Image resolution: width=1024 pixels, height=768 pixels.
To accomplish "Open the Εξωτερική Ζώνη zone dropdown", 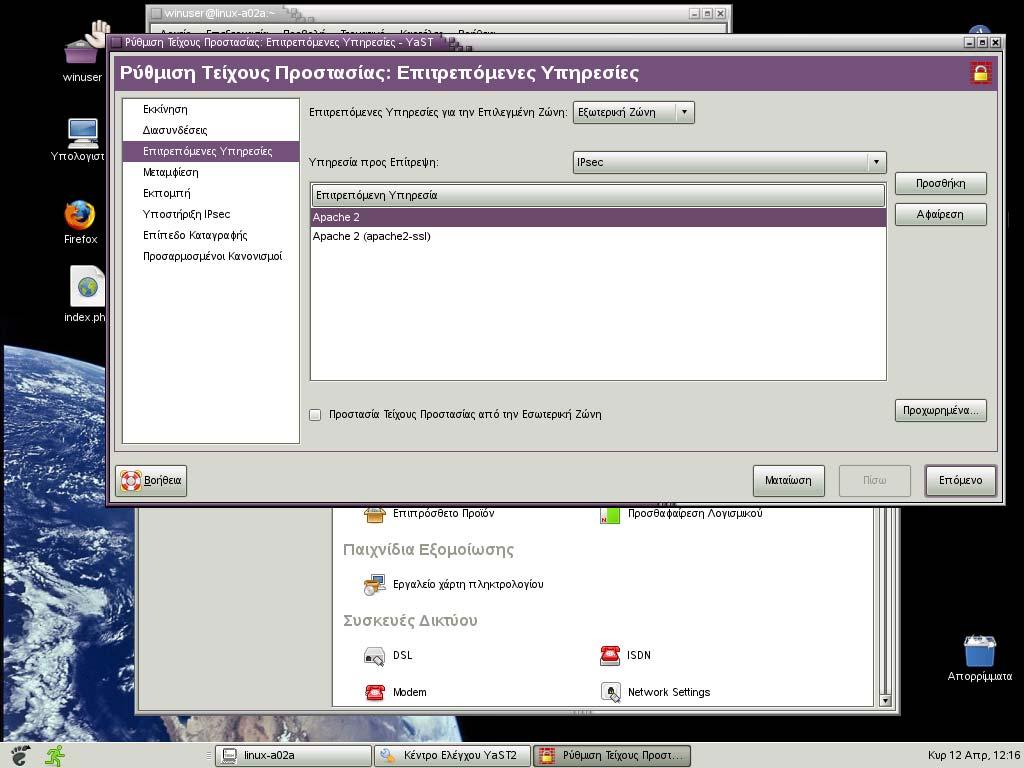I will 633,112.
